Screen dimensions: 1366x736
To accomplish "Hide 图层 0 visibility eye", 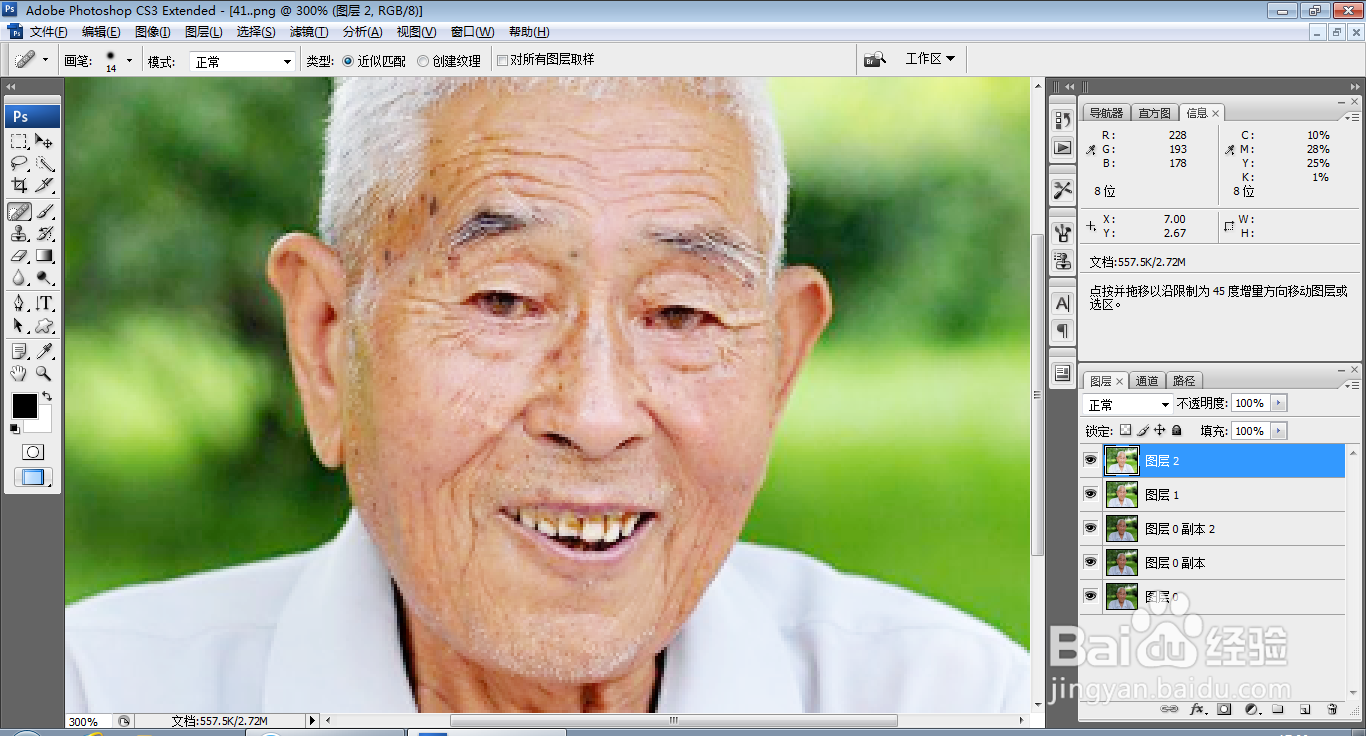I will click(1090, 597).
